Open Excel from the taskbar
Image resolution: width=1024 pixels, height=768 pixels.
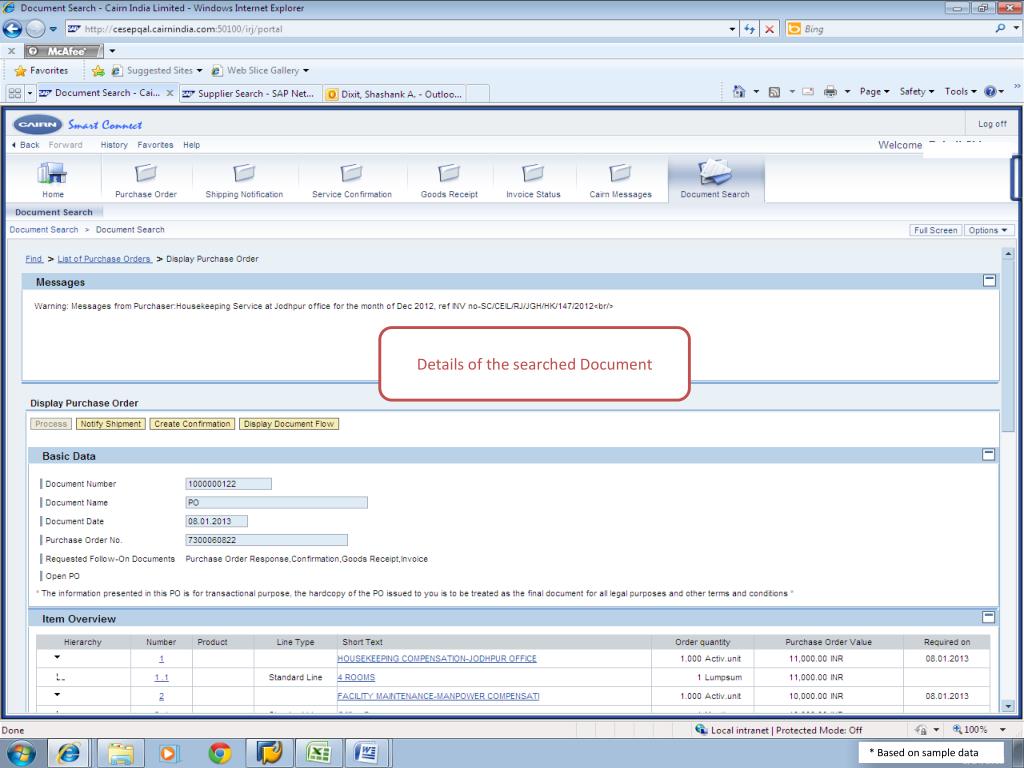318,754
